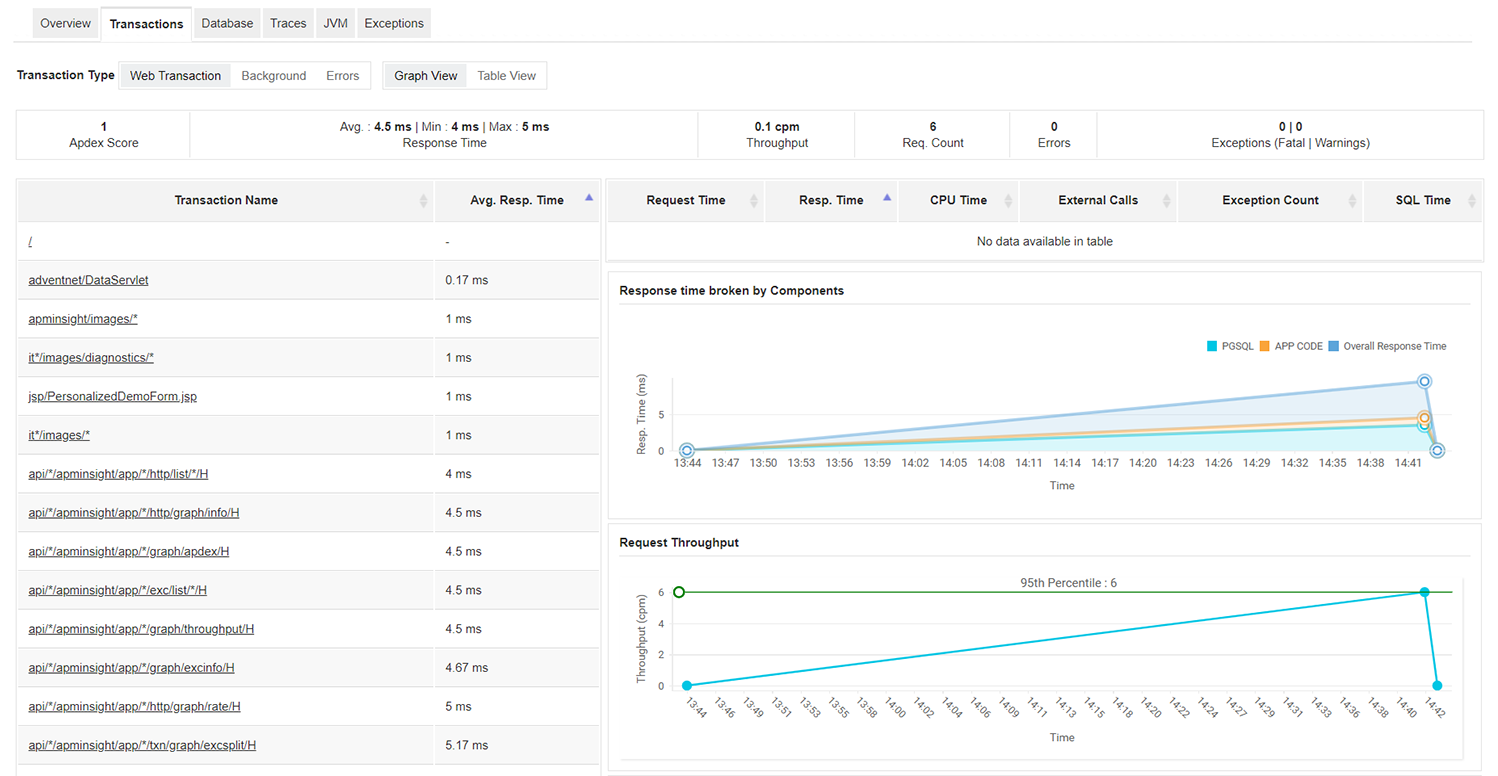Hide Overall Response Time legend series
This screenshot has width=1498, height=776.
(x=1387, y=346)
